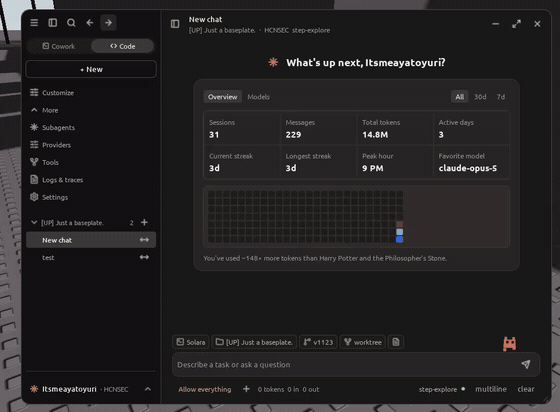Start a session with + New button

point(91,69)
